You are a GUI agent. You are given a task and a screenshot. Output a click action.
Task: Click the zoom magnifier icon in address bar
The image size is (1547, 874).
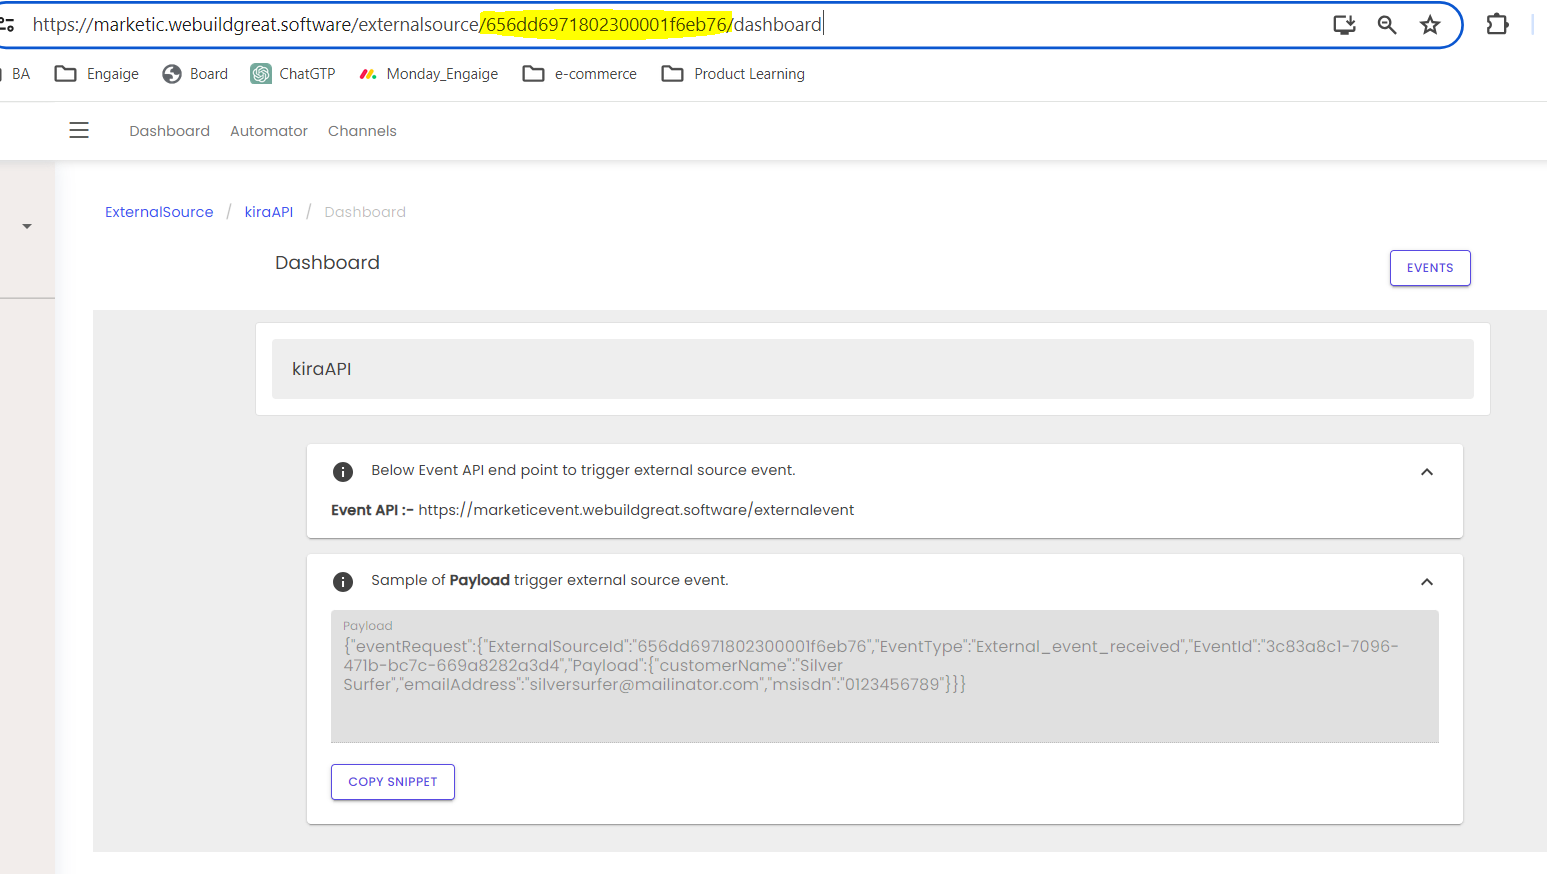[x=1387, y=25]
